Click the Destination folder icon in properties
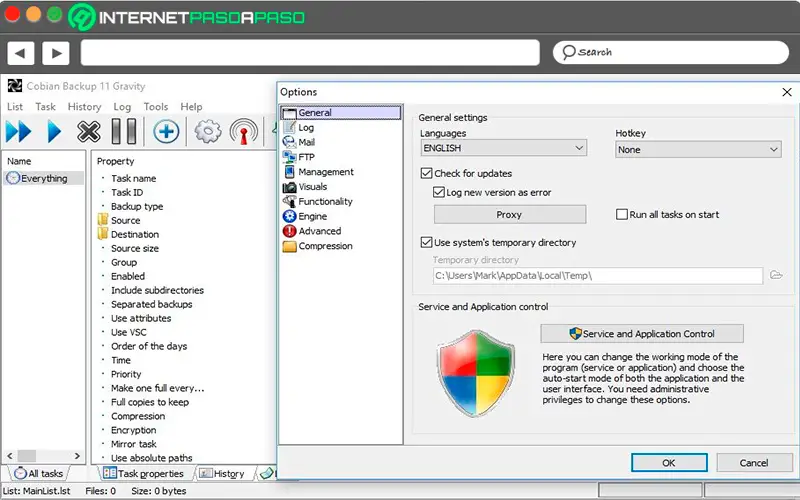The width and height of the screenshot is (800, 500). (103, 234)
